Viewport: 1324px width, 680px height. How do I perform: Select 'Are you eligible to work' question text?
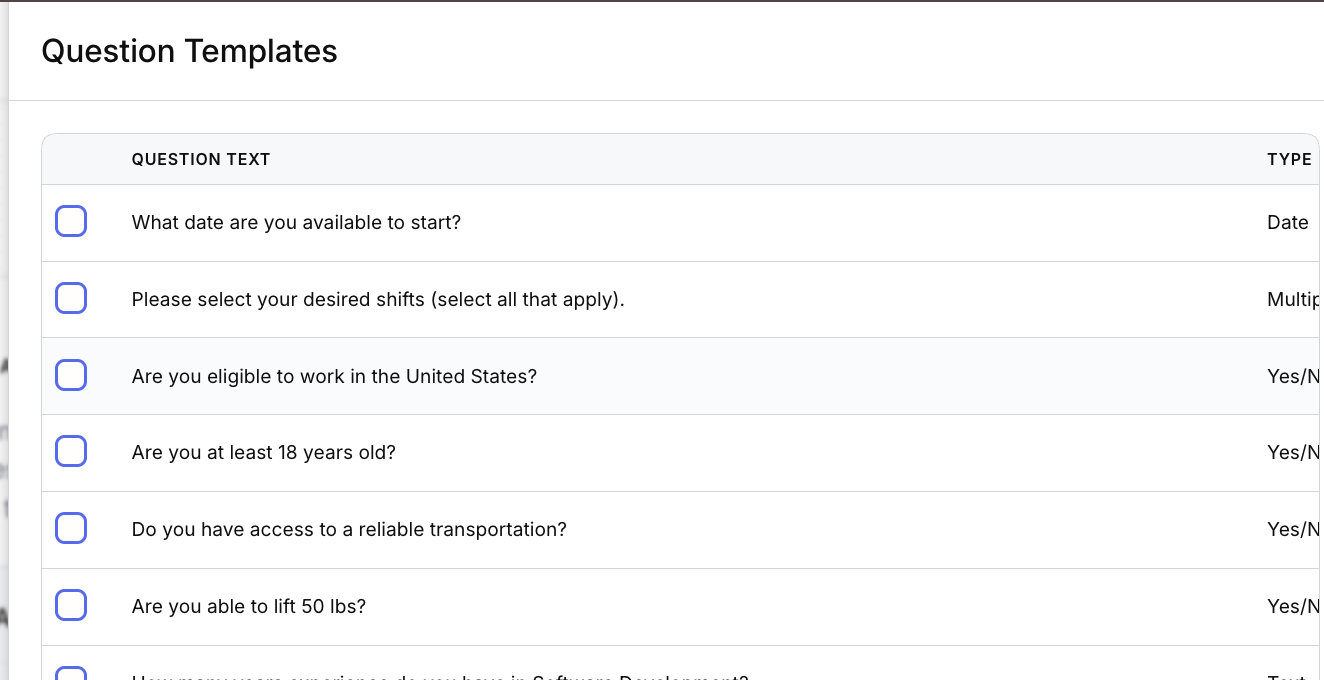pos(334,376)
